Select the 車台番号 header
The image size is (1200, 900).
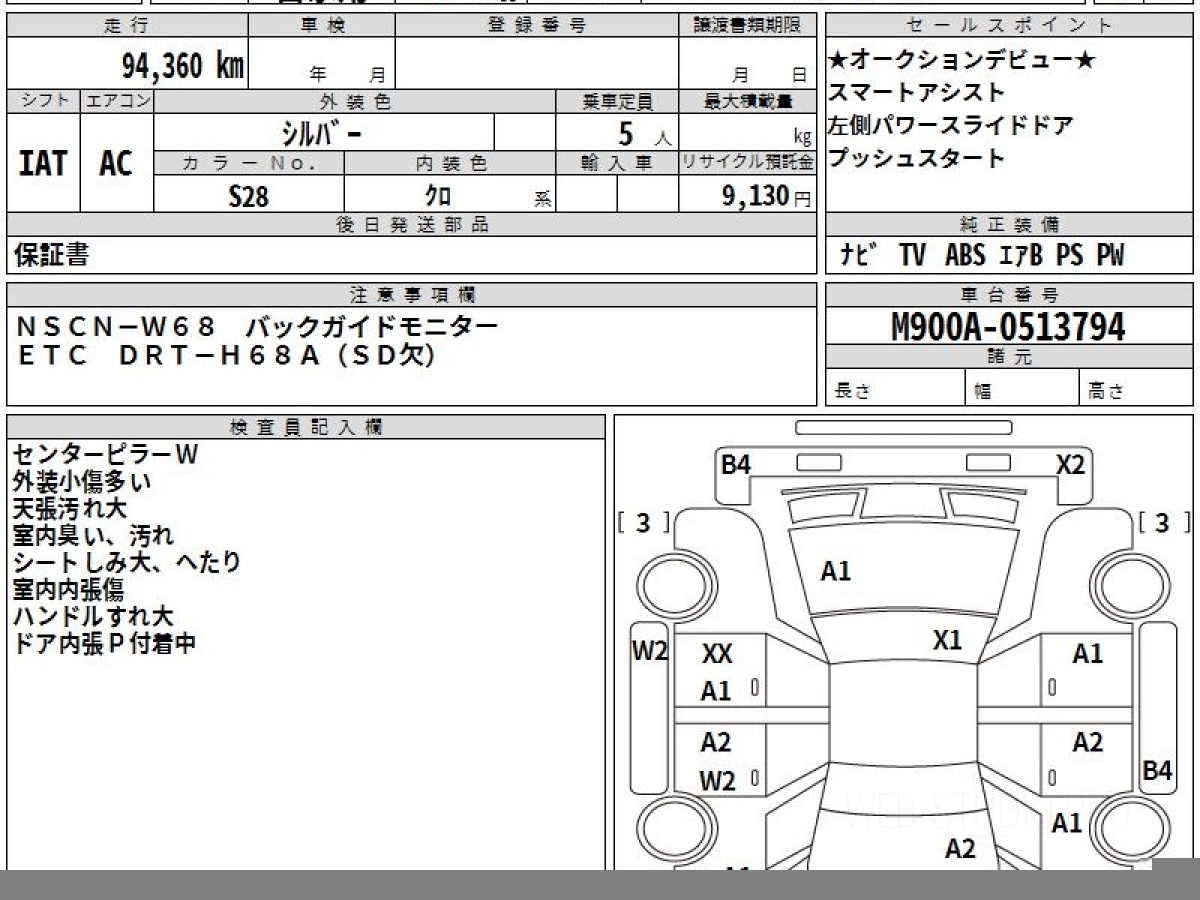click(1010, 295)
